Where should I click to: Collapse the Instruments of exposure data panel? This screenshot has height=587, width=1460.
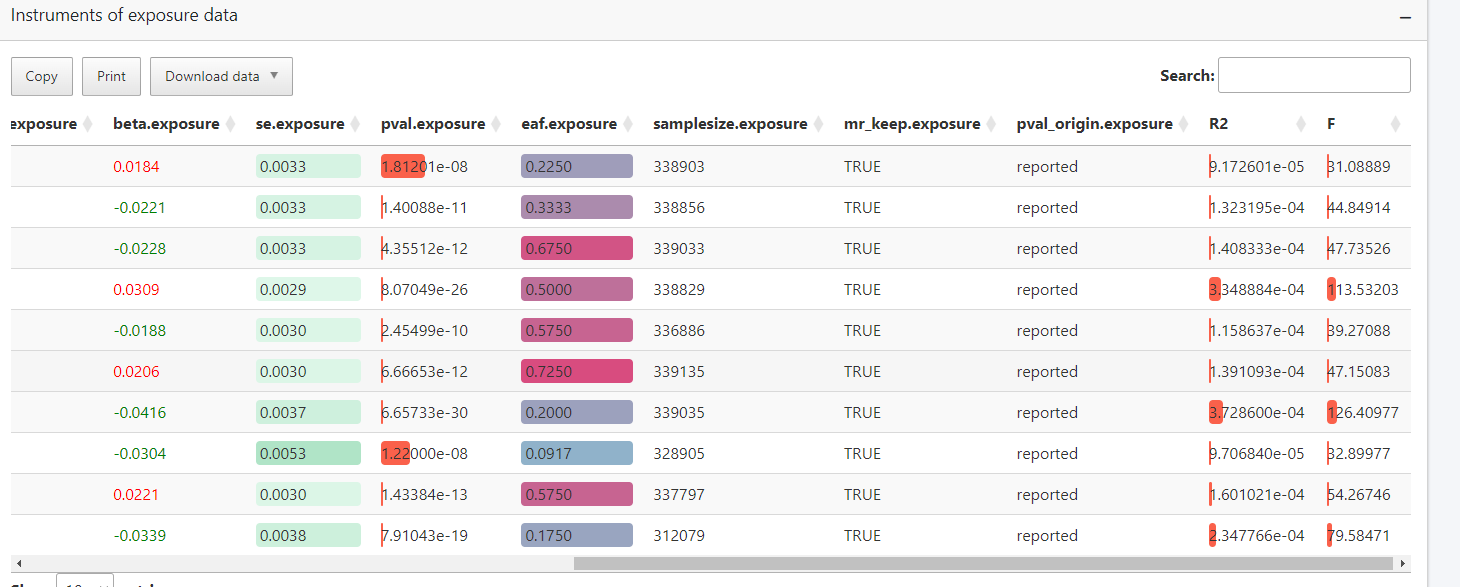(x=1405, y=18)
